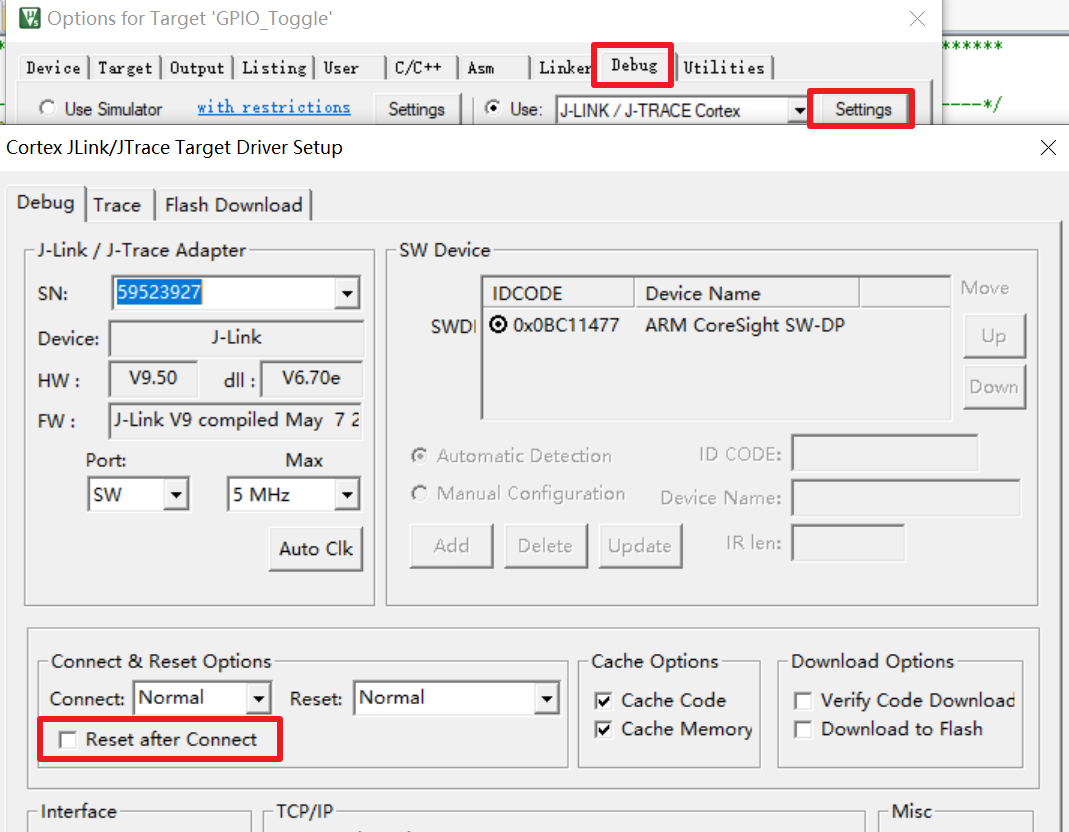Click the IDCODE column header
The height and width of the screenshot is (832, 1069).
tap(558, 293)
